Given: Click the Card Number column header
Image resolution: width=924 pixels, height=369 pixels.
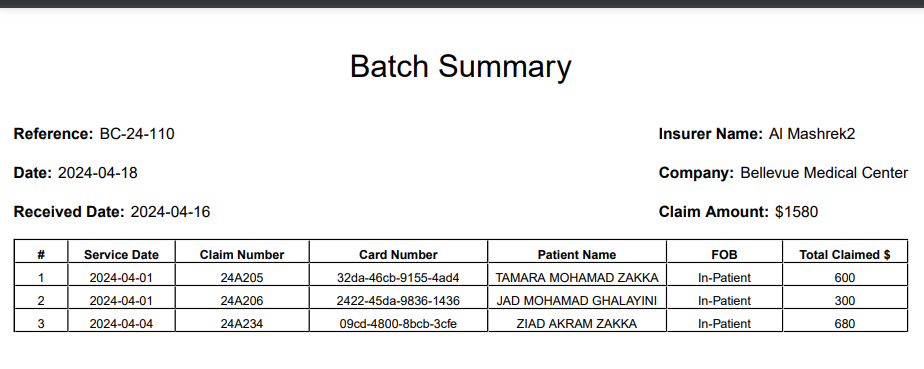Looking at the screenshot, I should tap(398, 255).
